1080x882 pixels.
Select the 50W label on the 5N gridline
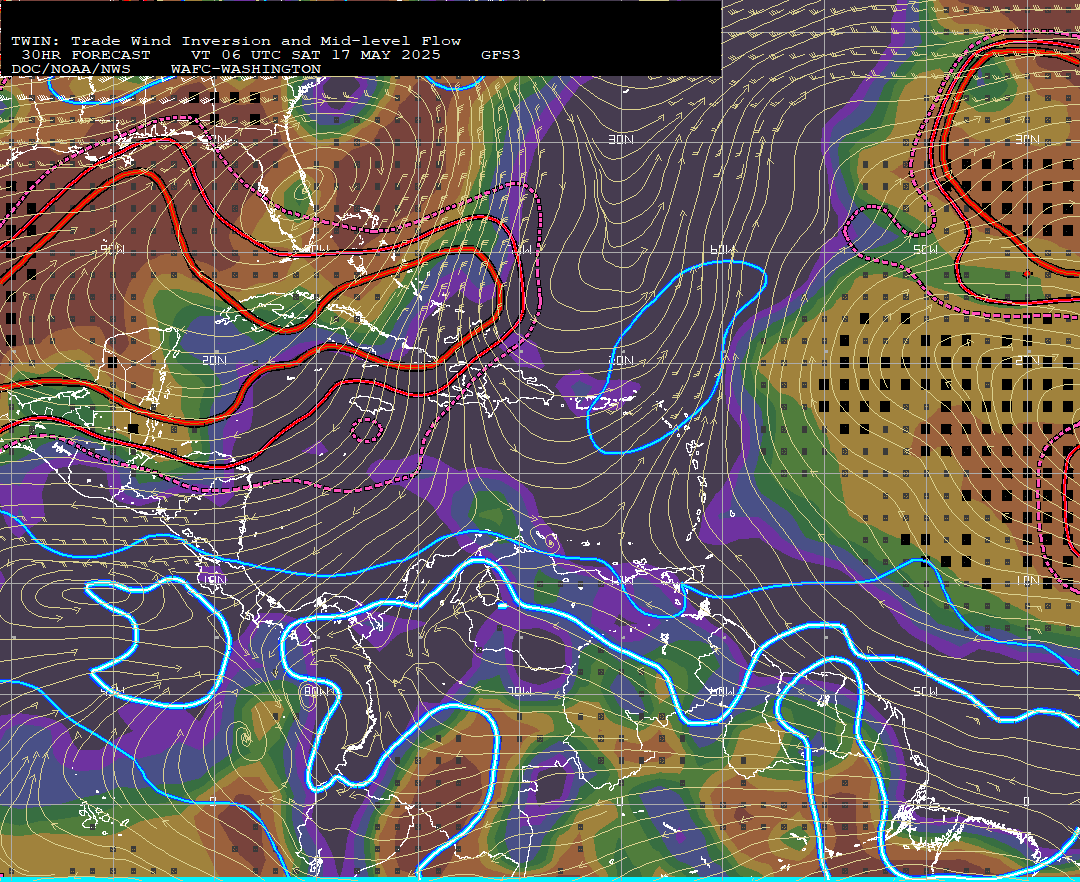click(x=925, y=691)
